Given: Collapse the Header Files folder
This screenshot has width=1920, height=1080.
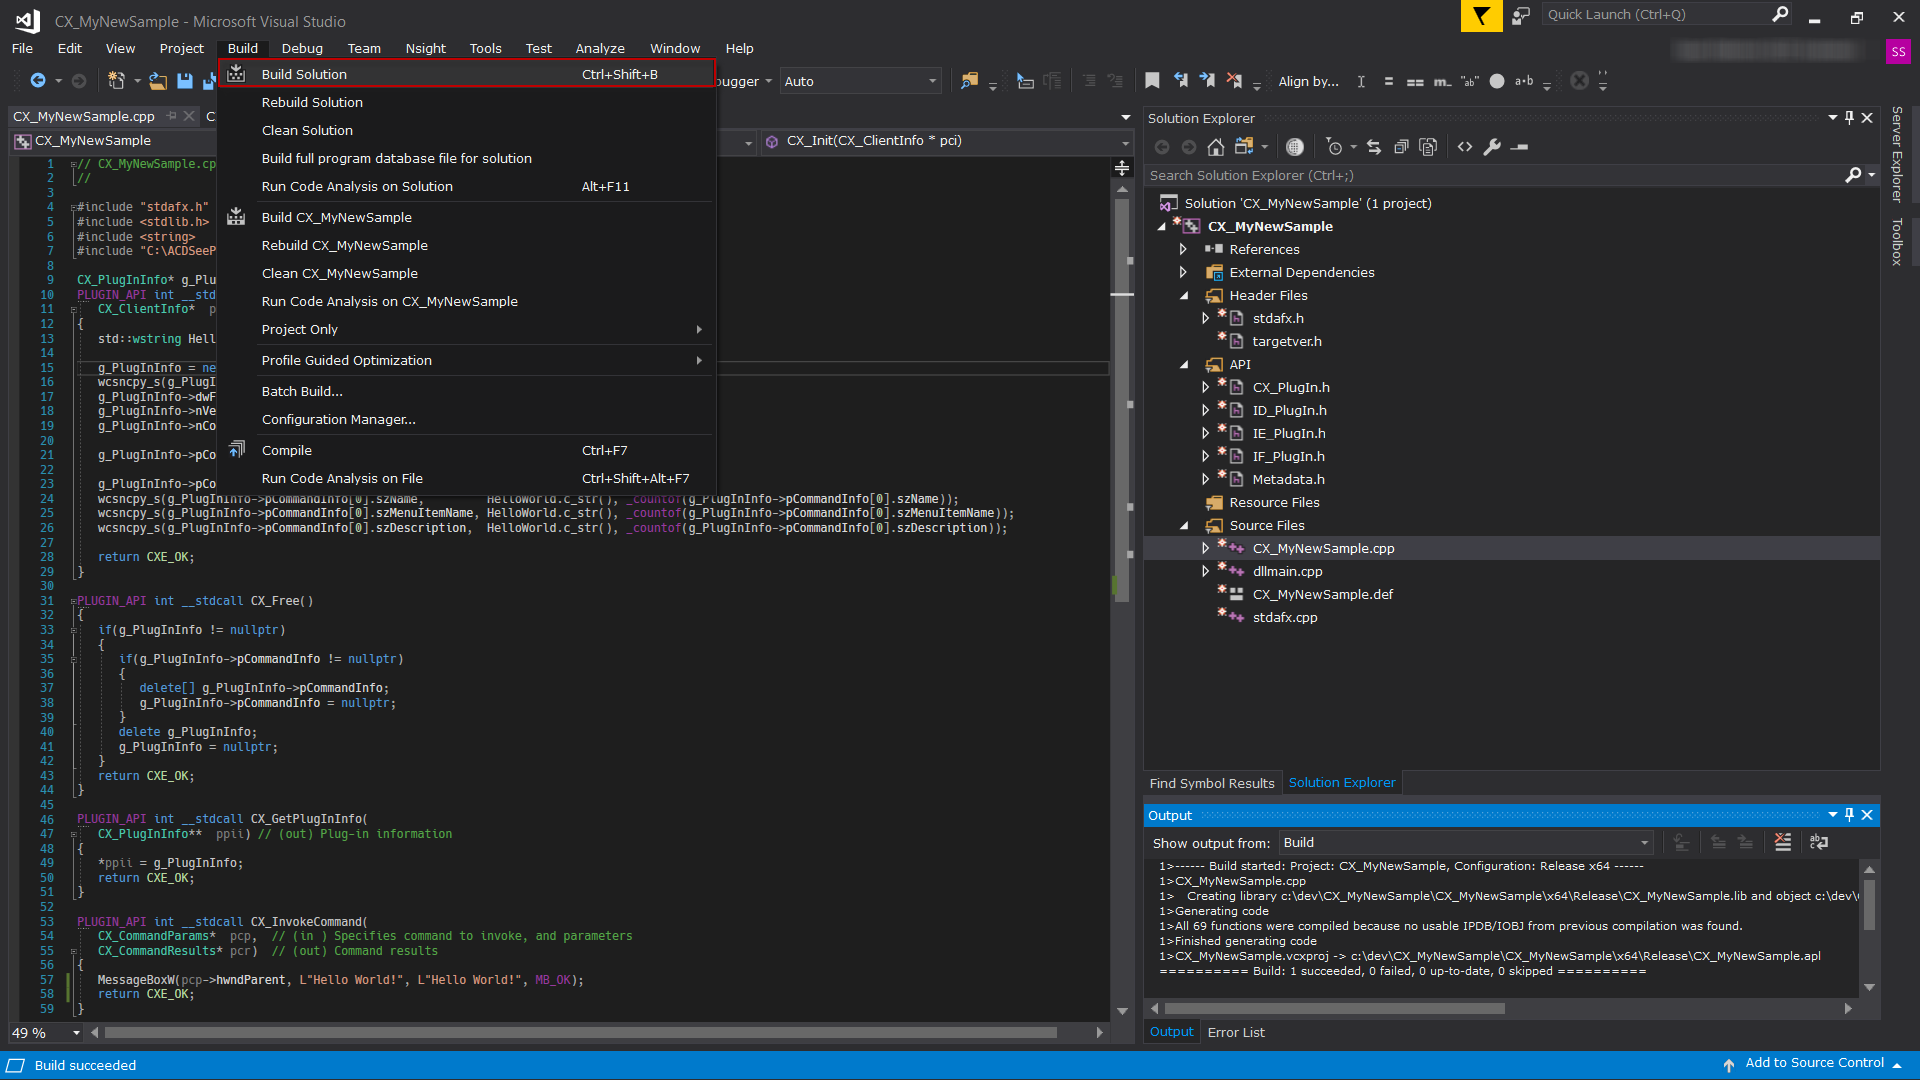Looking at the screenshot, I should pos(1184,296).
